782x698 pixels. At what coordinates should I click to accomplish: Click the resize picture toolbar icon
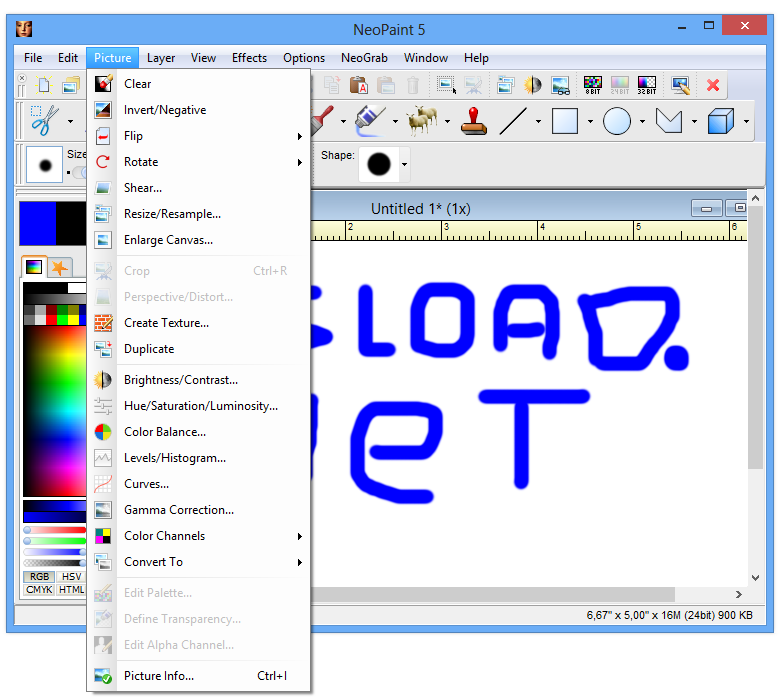click(x=506, y=85)
